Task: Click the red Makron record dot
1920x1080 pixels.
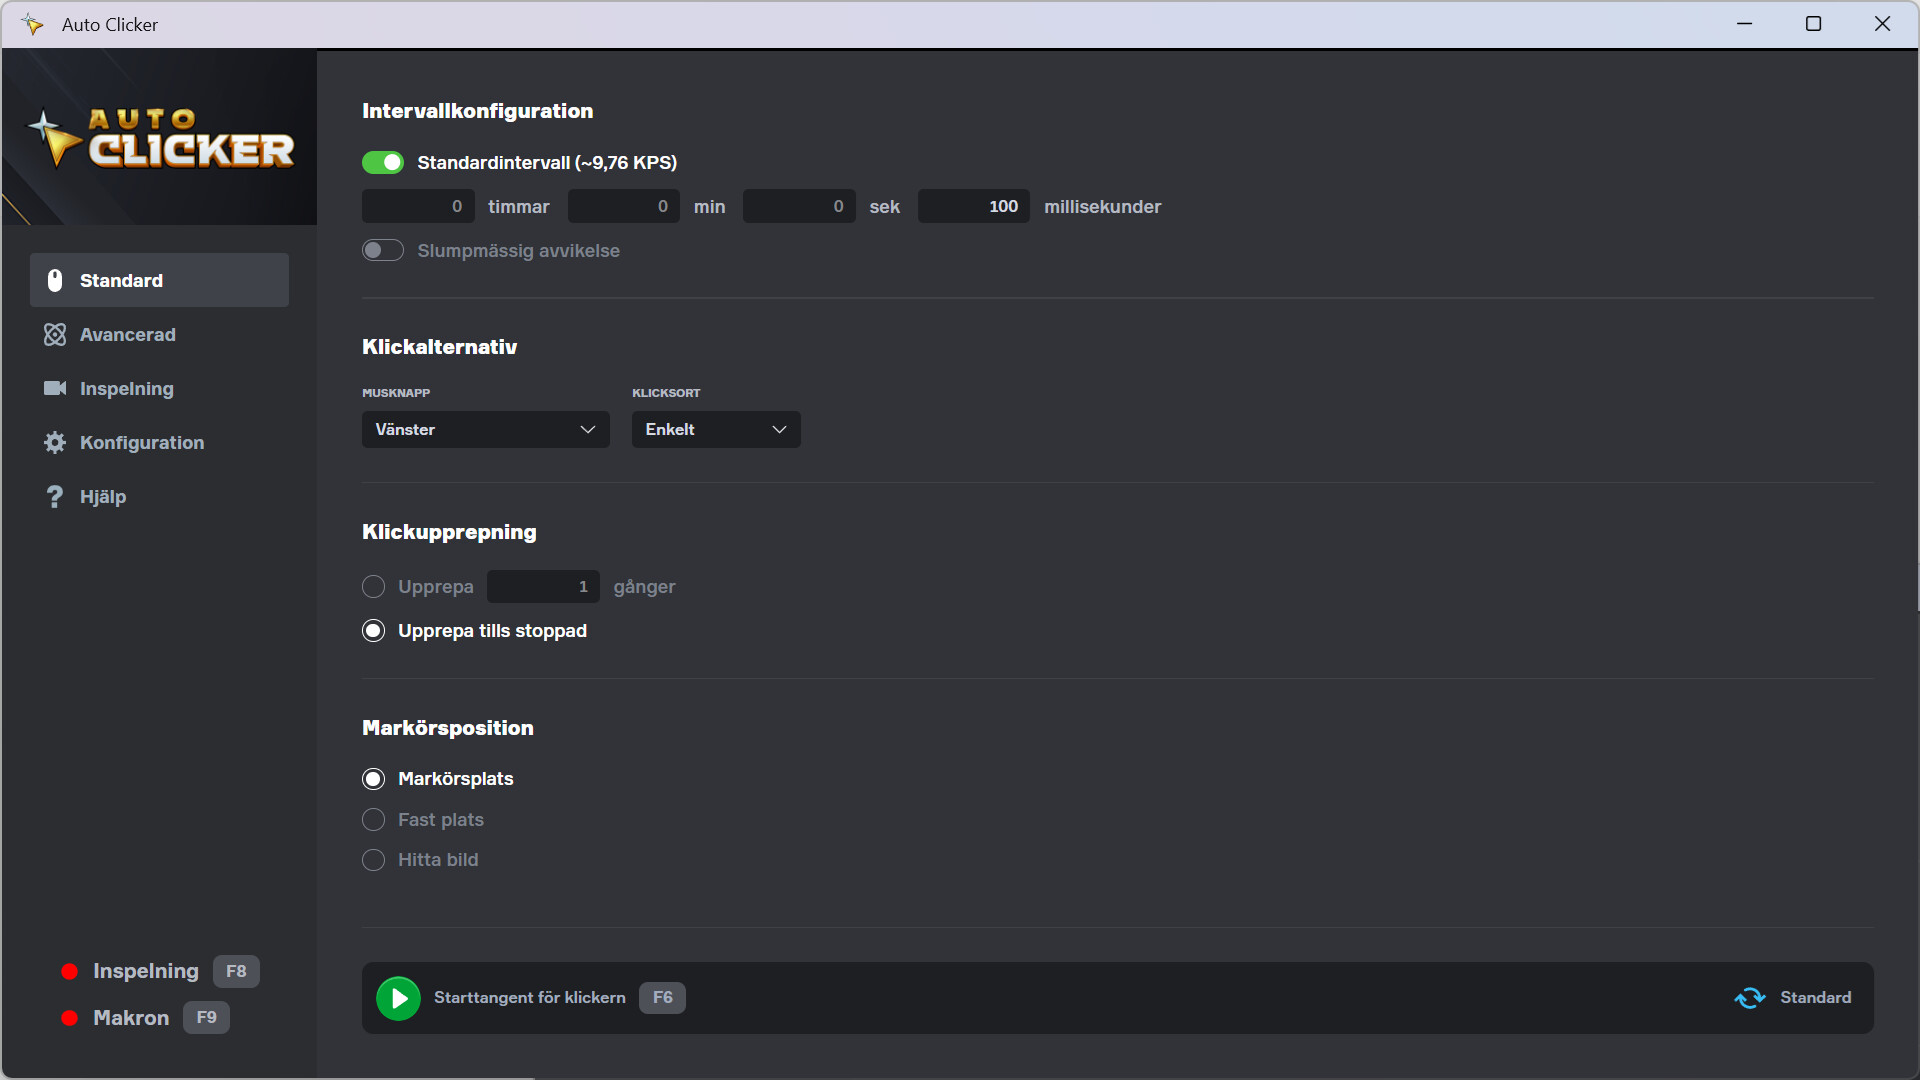Action: coord(70,1018)
